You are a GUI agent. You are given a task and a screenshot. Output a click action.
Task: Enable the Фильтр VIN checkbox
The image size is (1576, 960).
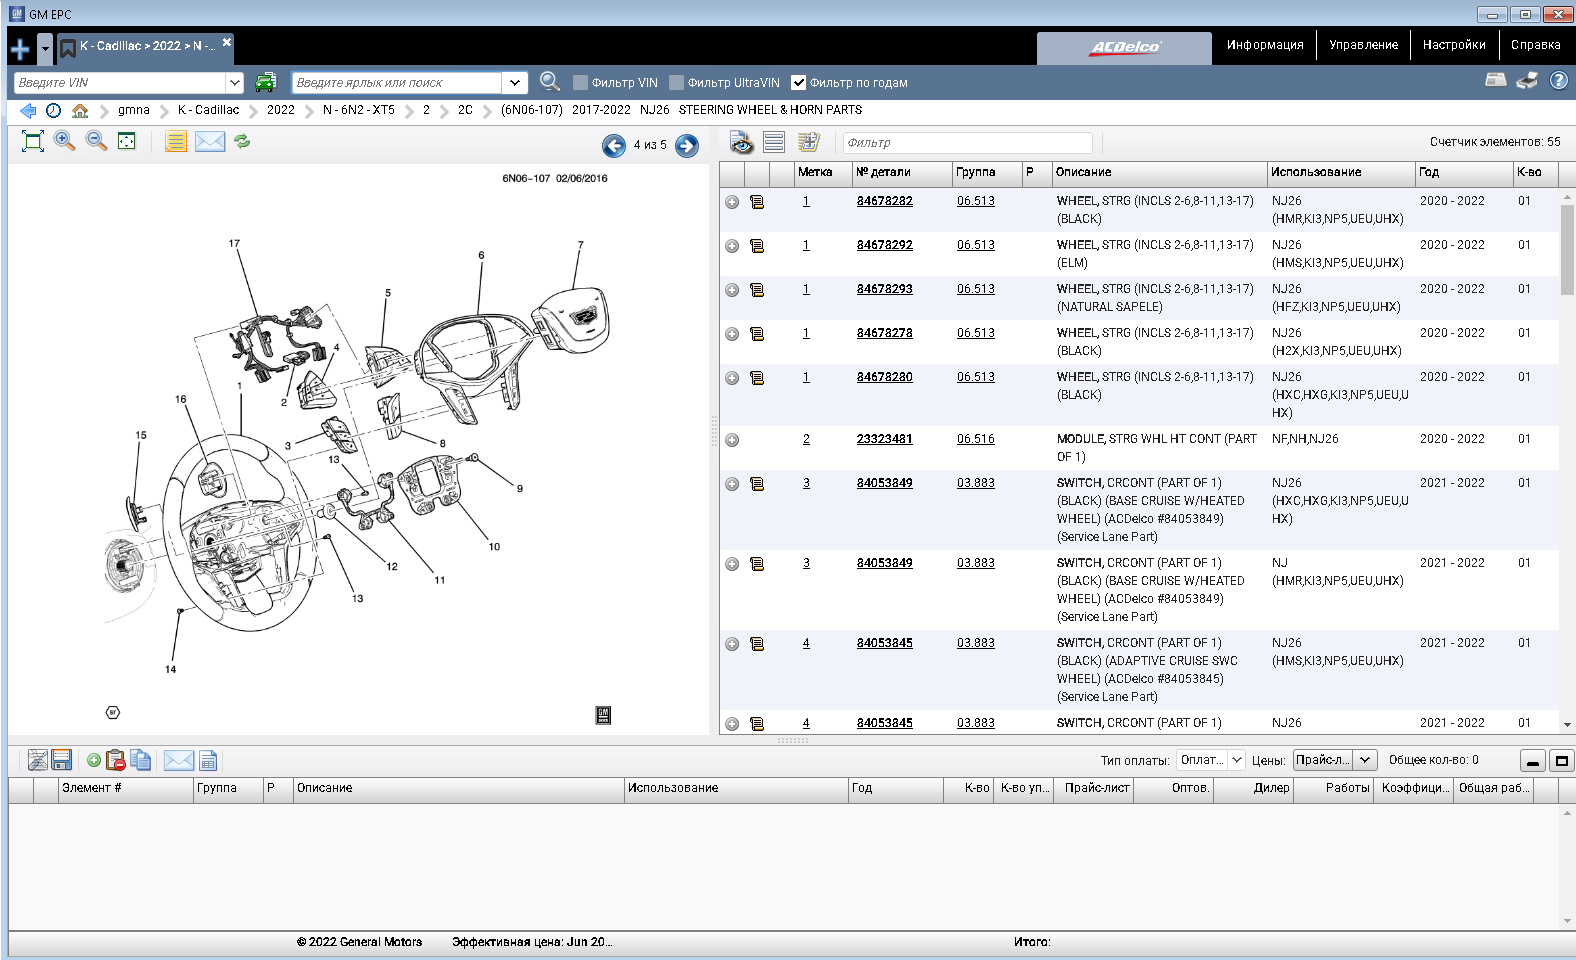(x=580, y=83)
